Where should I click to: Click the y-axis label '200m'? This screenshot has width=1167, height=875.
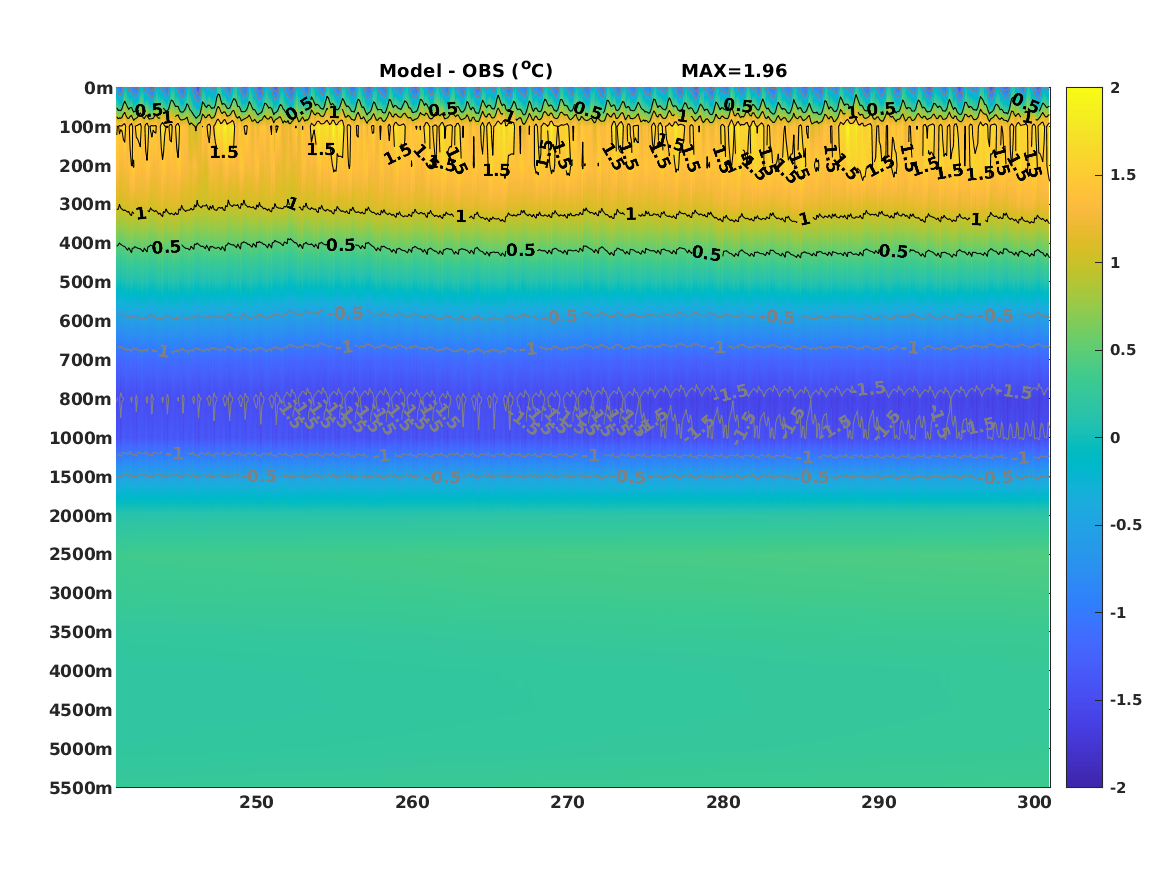[x=86, y=166]
